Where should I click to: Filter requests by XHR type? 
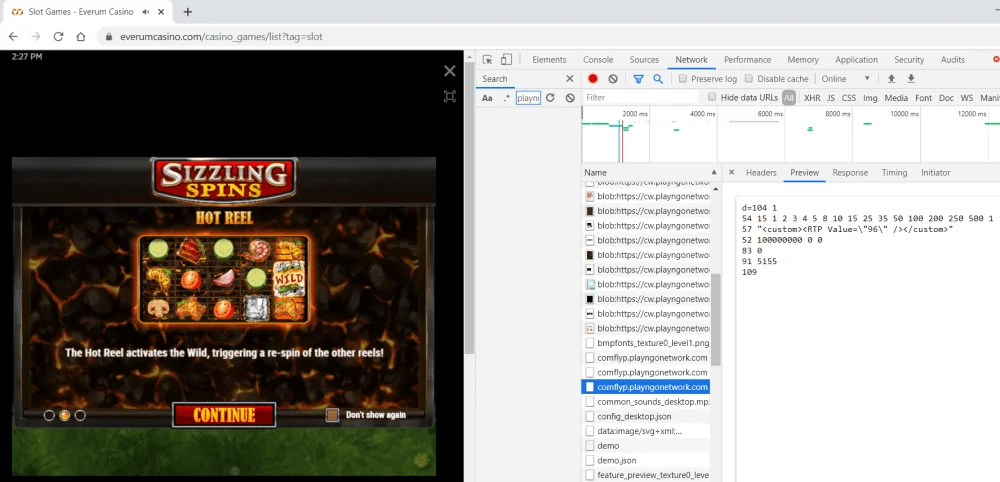(812, 98)
